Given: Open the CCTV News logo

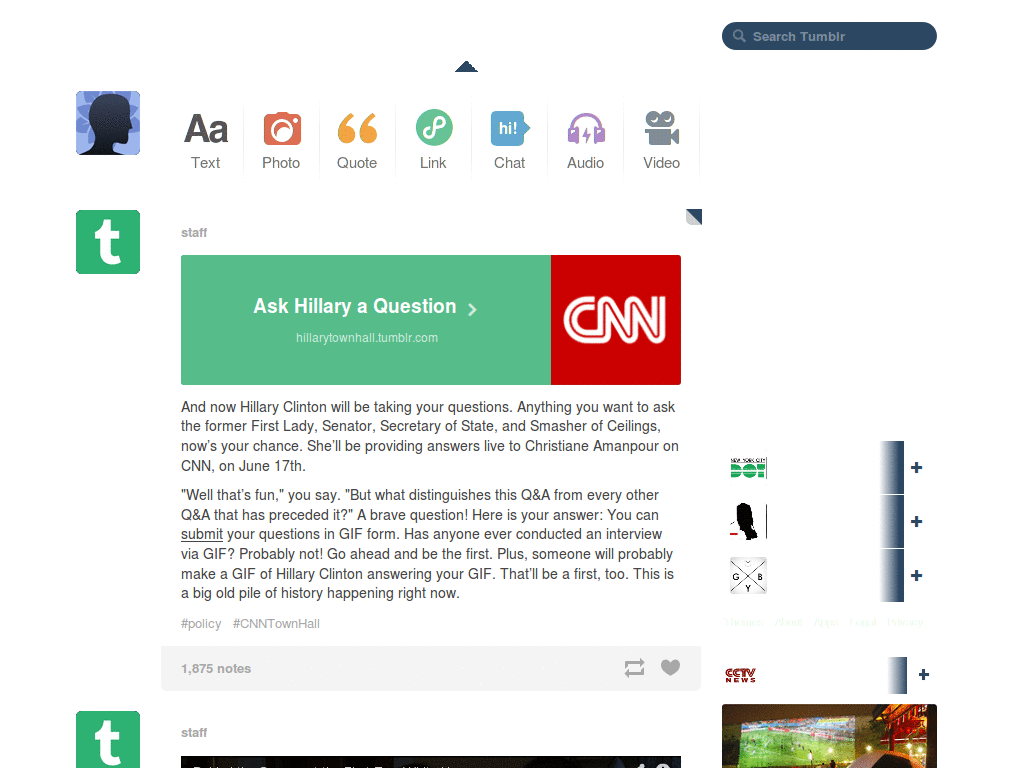Looking at the screenshot, I should [x=741, y=675].
